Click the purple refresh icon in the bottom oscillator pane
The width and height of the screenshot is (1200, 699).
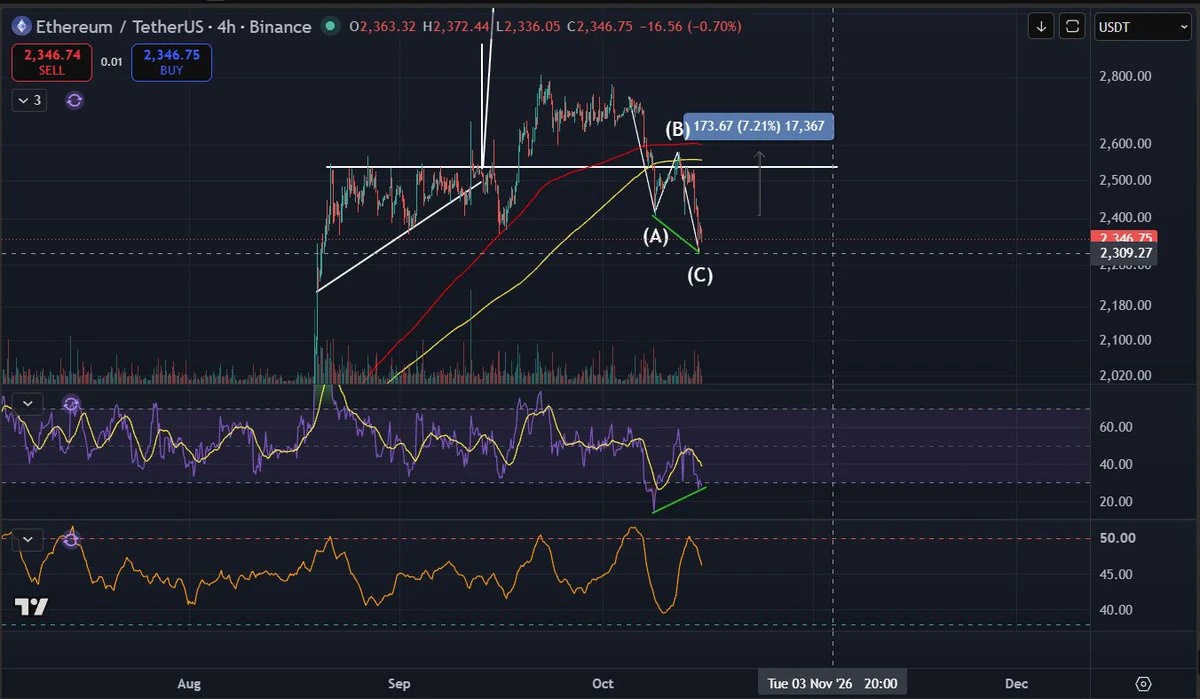tap(71, 541)
